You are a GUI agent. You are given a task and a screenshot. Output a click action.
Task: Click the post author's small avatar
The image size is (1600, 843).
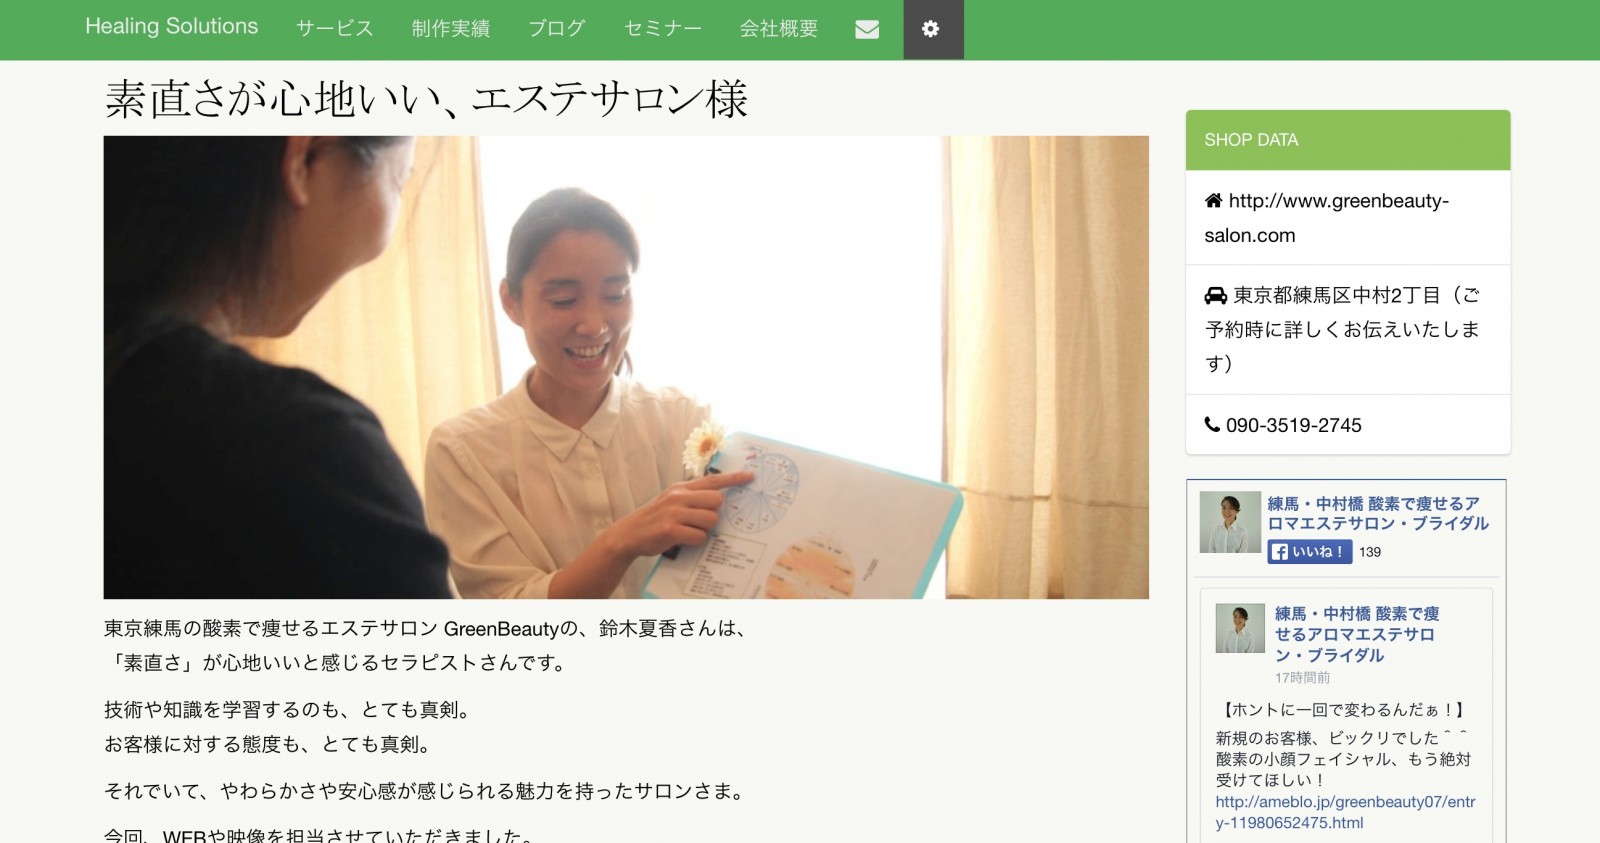[1240, 628]
